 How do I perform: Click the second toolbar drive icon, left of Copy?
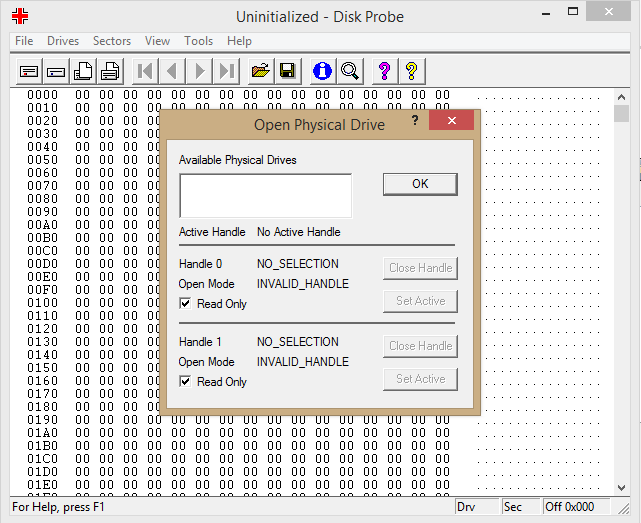tap(56, 72)
